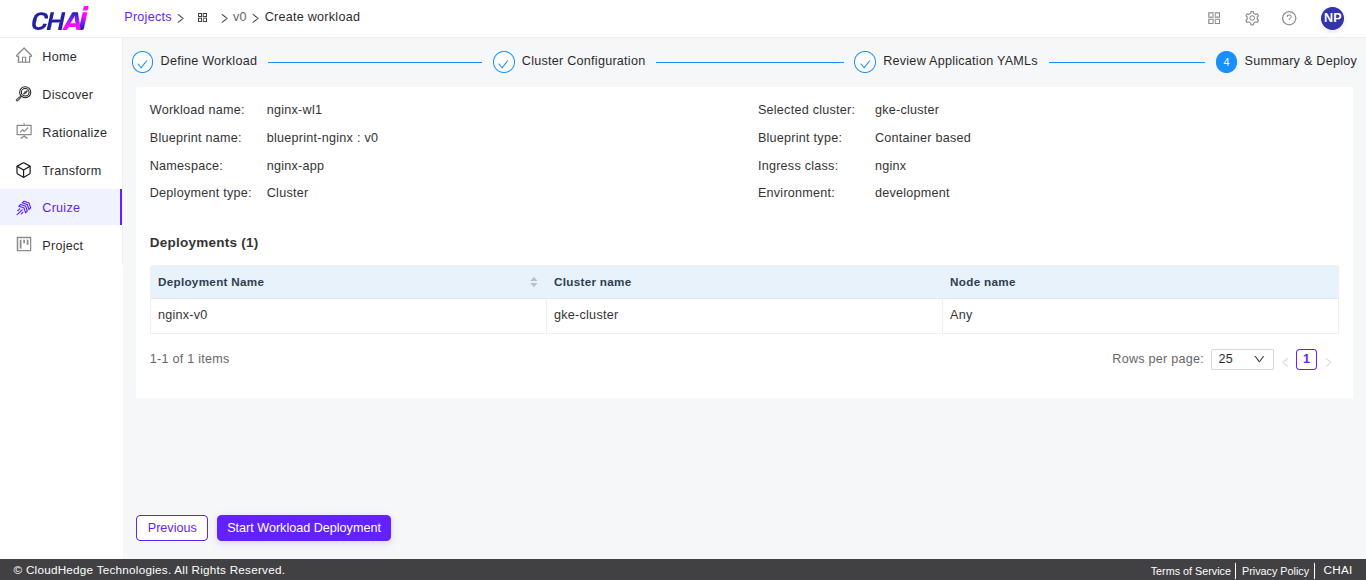Click the project grid icon in breadcrumb

pos(202,18)
